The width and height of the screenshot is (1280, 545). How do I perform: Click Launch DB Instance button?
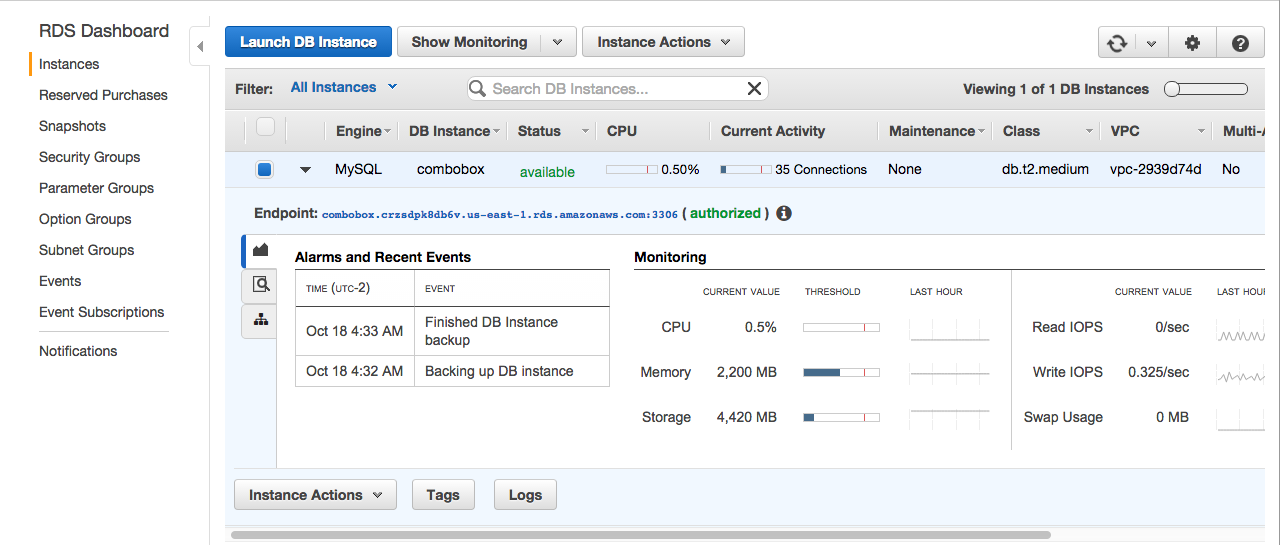(308, 42)
